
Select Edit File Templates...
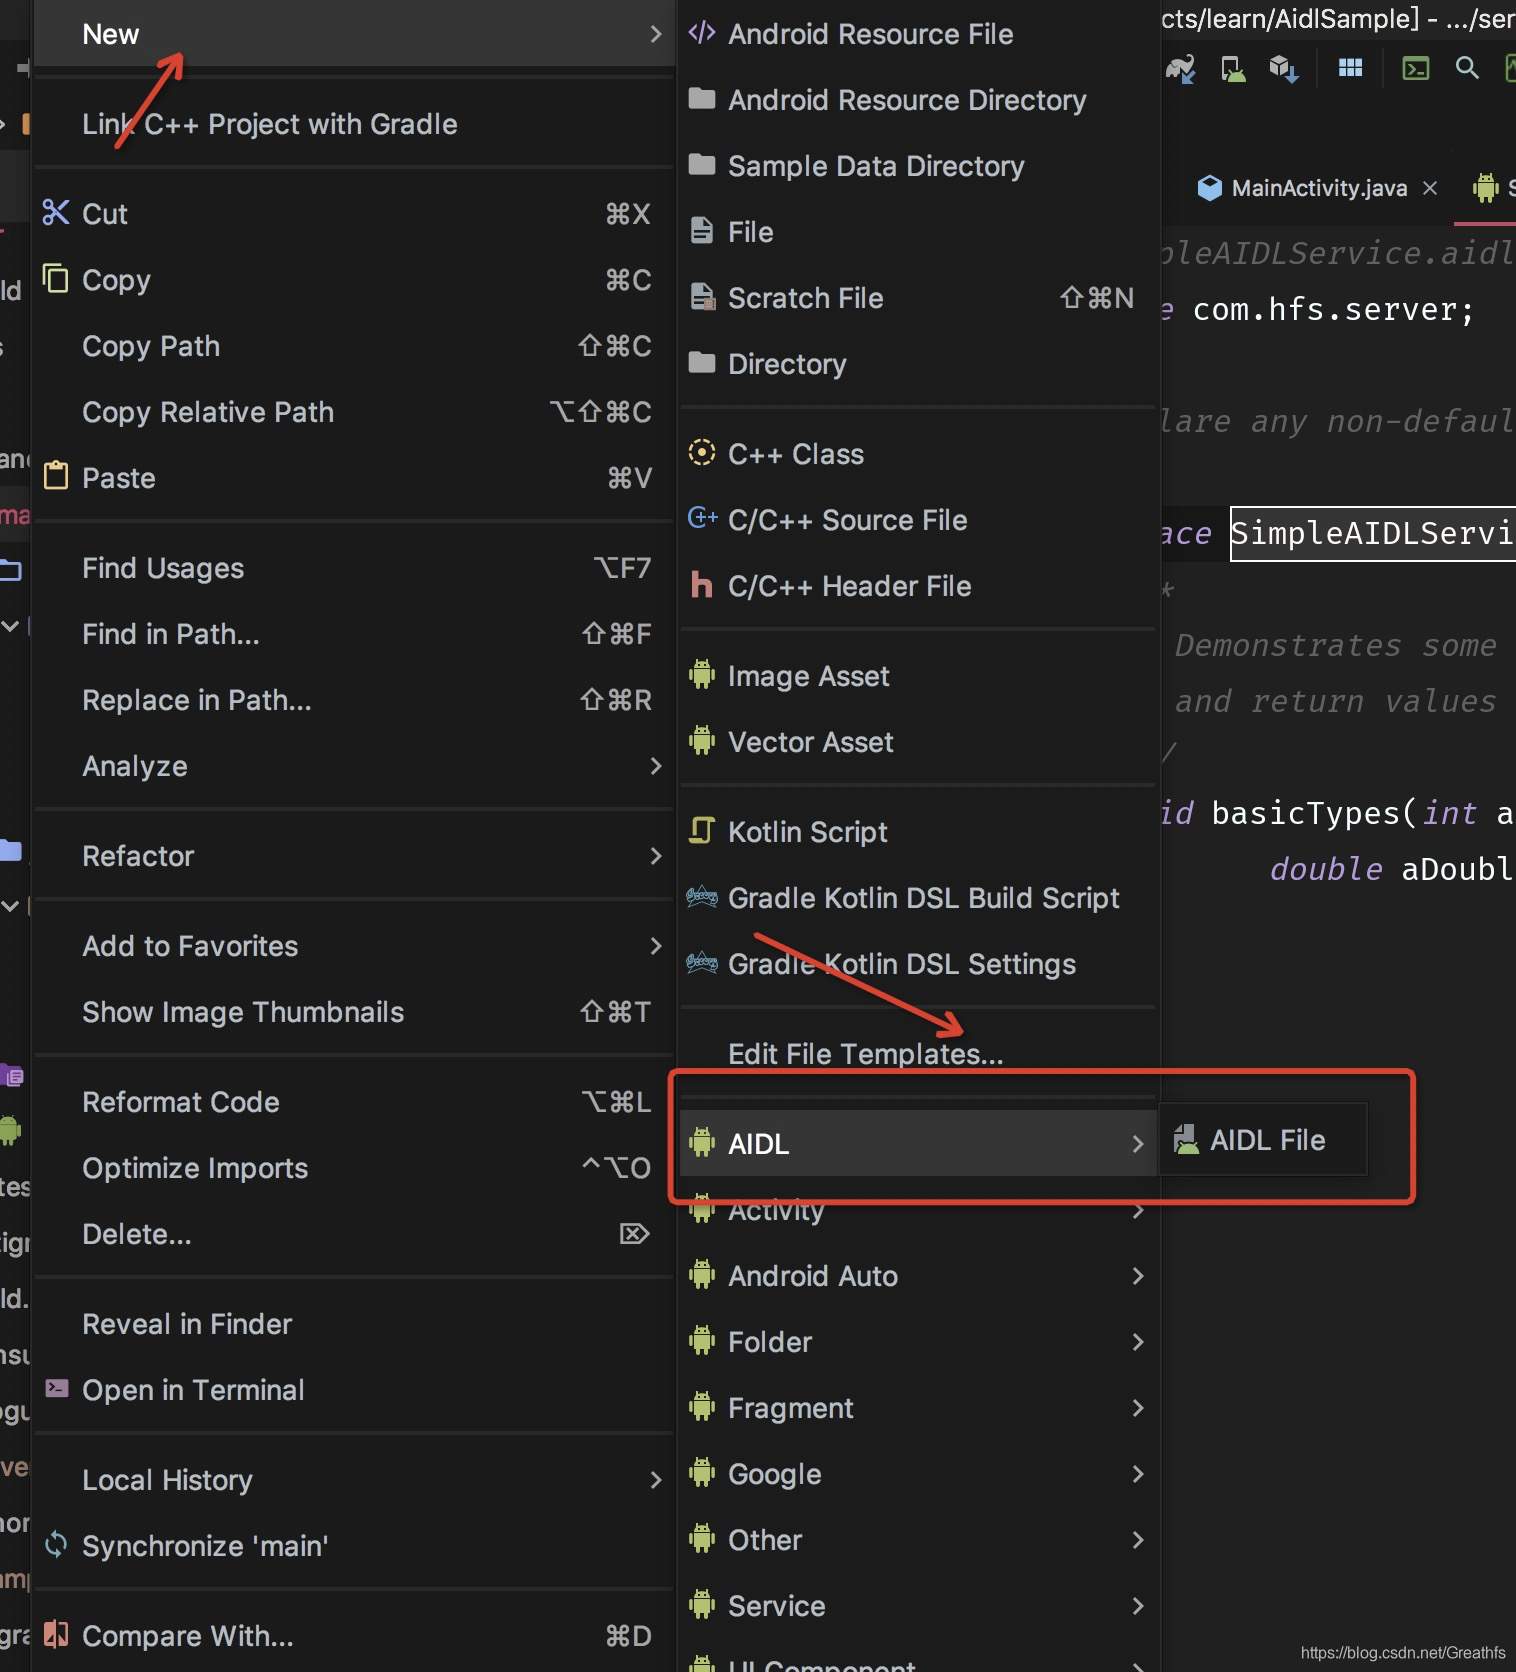(918, 1054)
